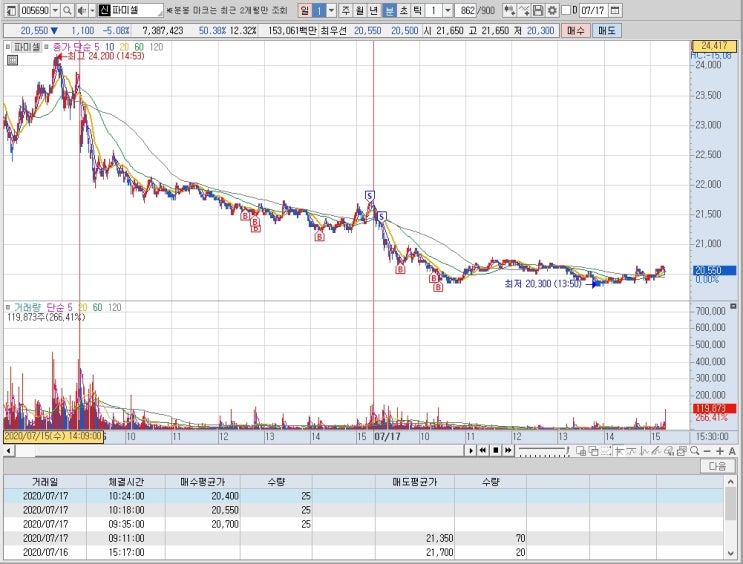The image size is (743, 564).
Task: Click the playback speed slider
Action: [544, 450]
